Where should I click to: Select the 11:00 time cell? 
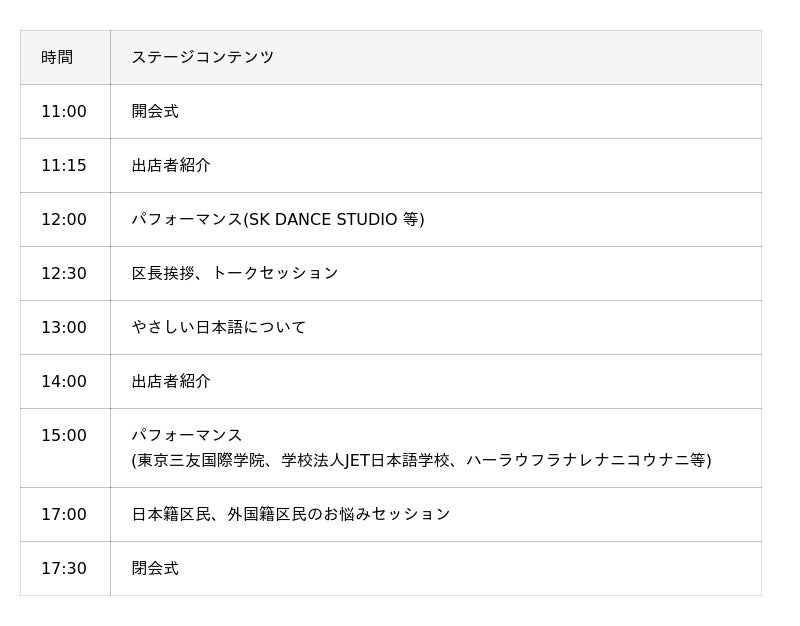coord(64,112)
